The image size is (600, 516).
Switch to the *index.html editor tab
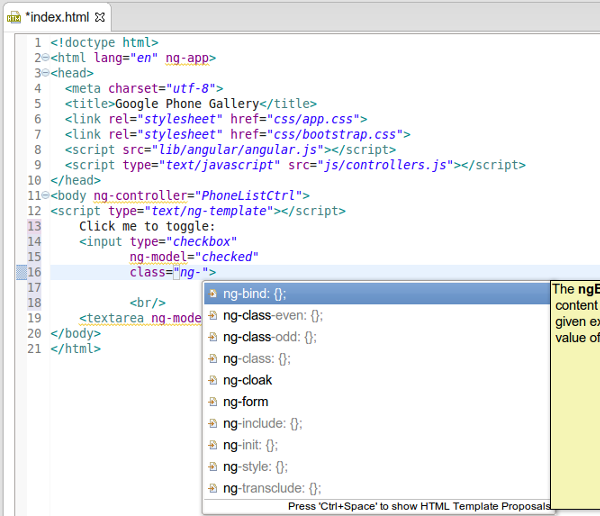point(57,17)
